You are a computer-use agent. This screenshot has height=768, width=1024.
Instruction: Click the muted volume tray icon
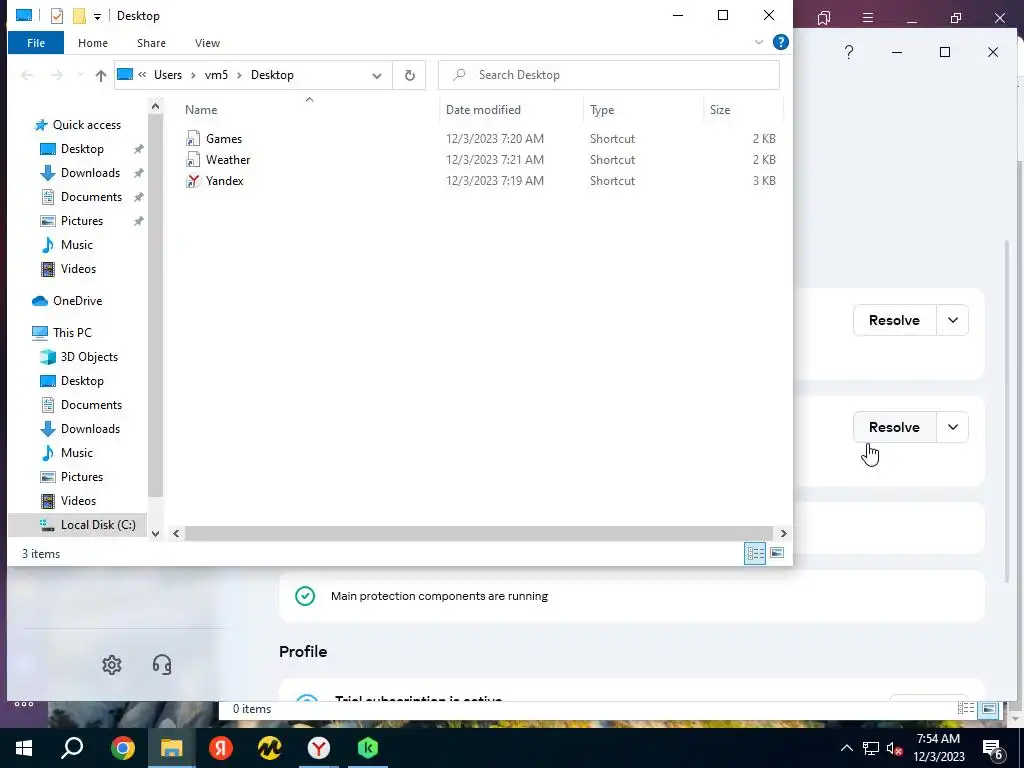point(894,748)
